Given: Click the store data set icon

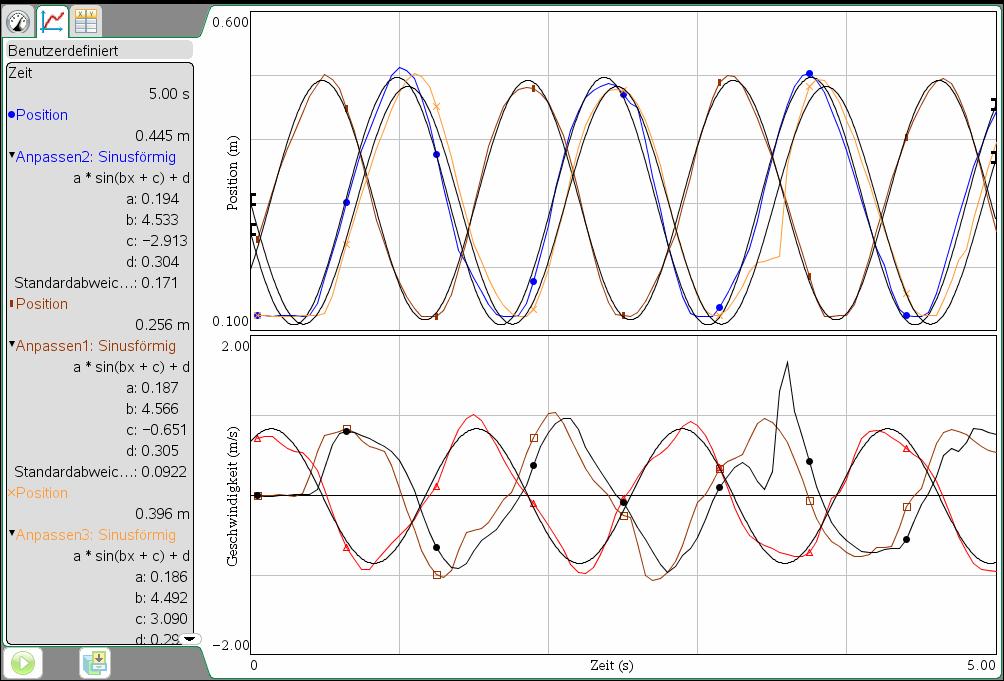Looking at the screenshot, I should click(x=95, y=662).
